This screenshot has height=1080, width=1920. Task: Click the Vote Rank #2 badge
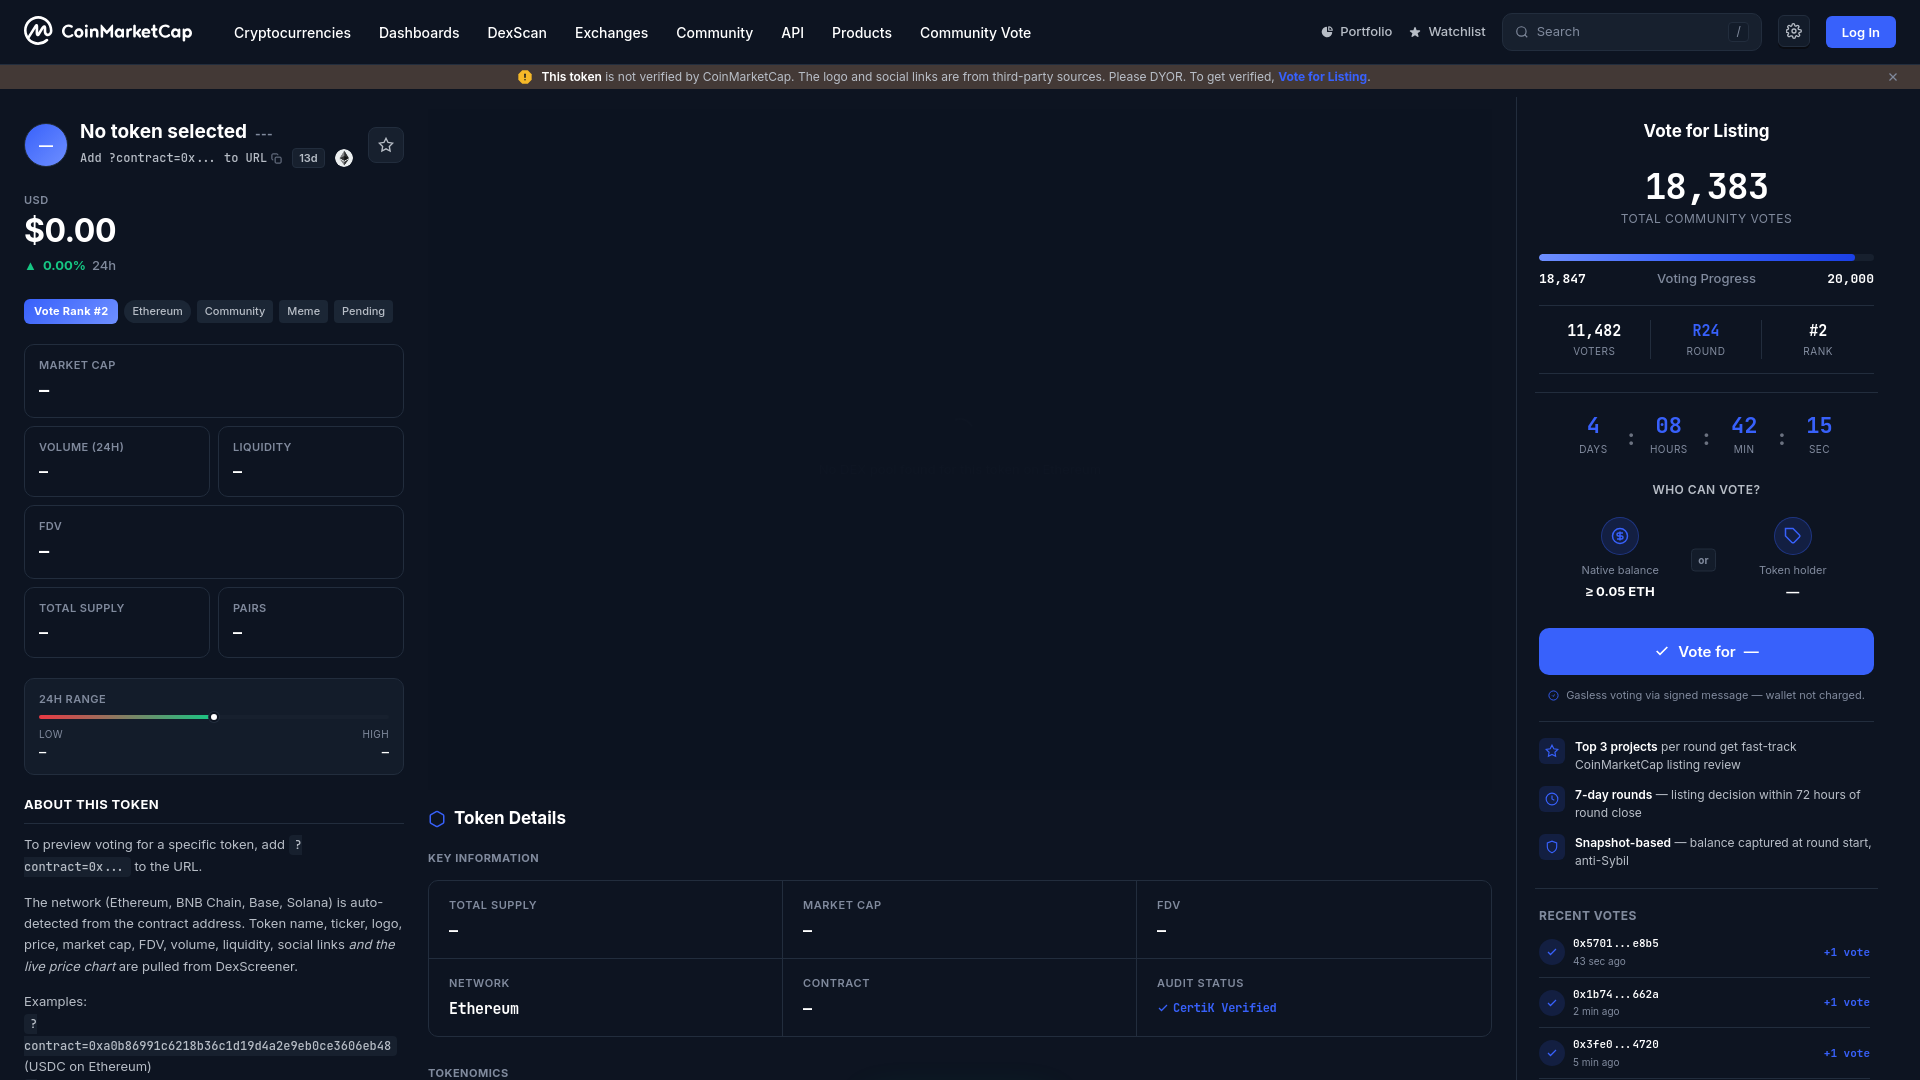tap(71, 311)
